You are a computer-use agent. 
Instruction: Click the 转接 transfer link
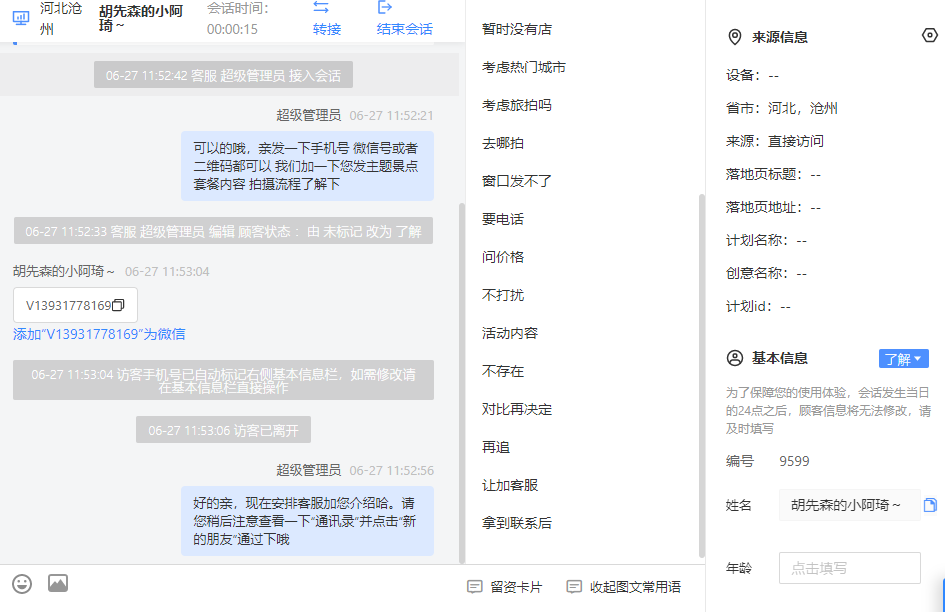pyautogui.click(x=327, y=29)
